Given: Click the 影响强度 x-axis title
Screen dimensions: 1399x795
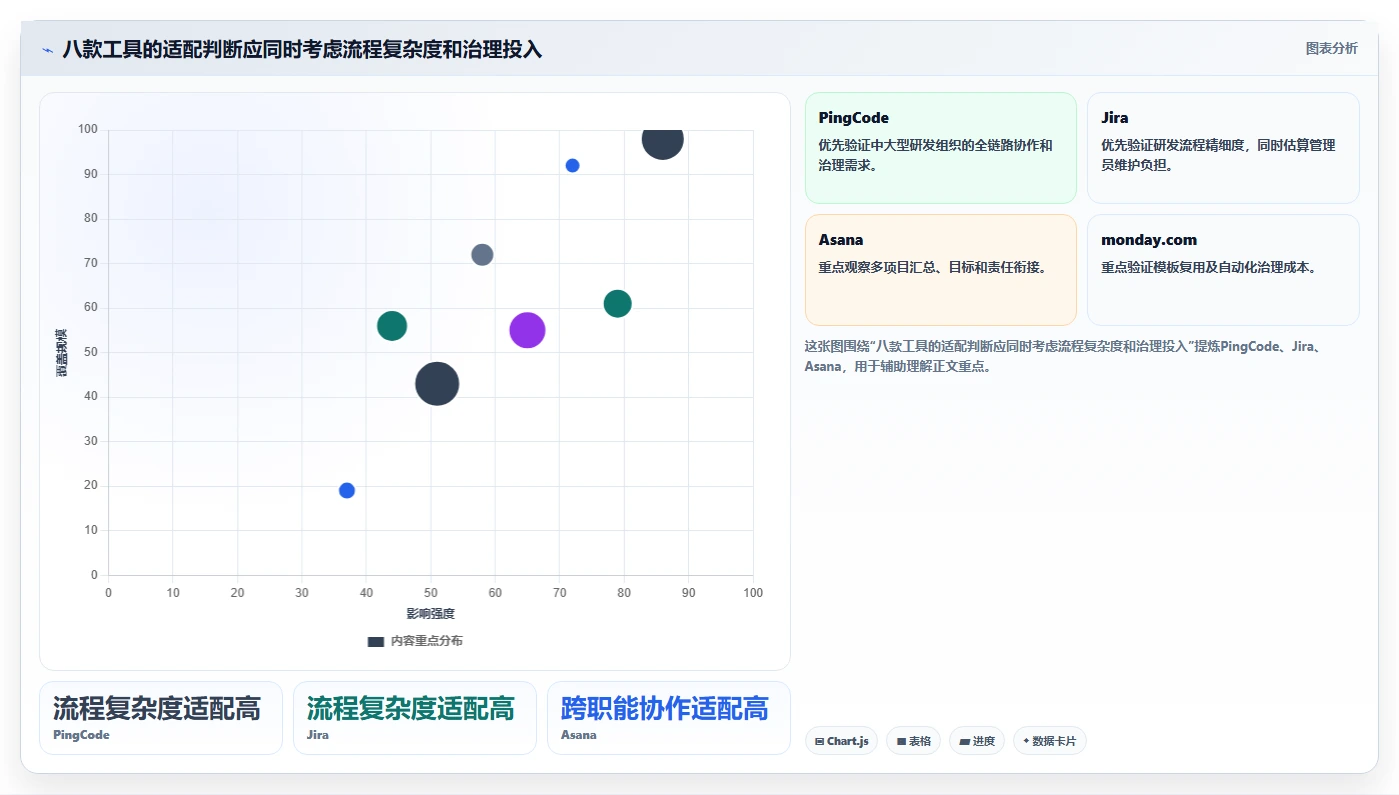Looking at the screenshot, I should pyautogui.click(x=430, y=613).
